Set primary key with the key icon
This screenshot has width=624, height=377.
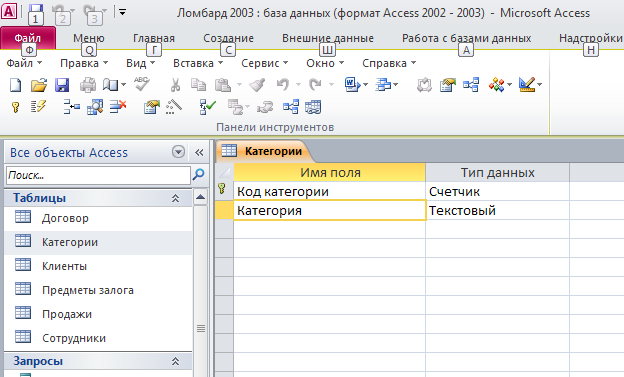pyautogui.click(x=16, y=107)
